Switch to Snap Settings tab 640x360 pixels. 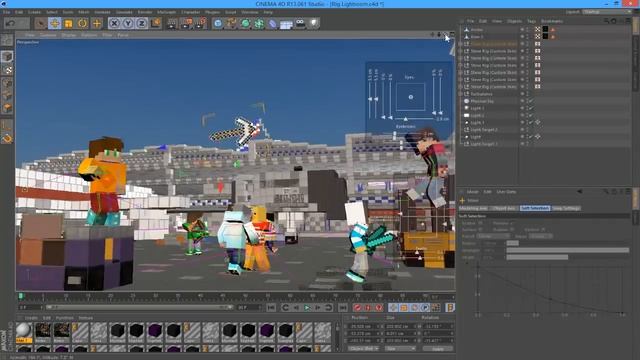(x=566, y=208)
